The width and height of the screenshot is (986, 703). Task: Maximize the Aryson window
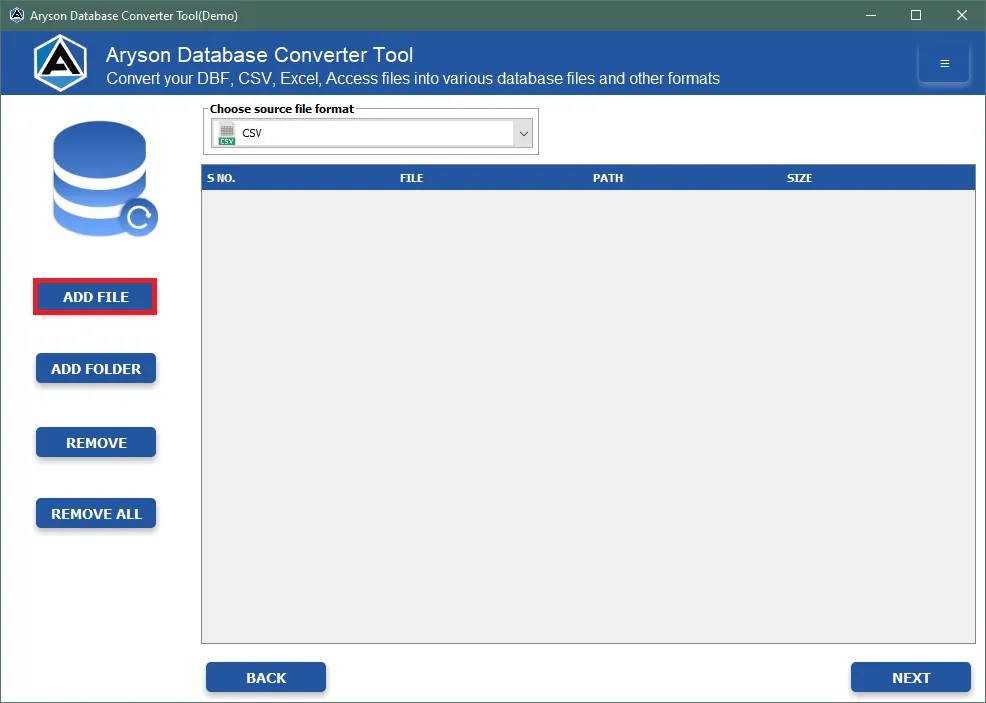click(916, 15)
